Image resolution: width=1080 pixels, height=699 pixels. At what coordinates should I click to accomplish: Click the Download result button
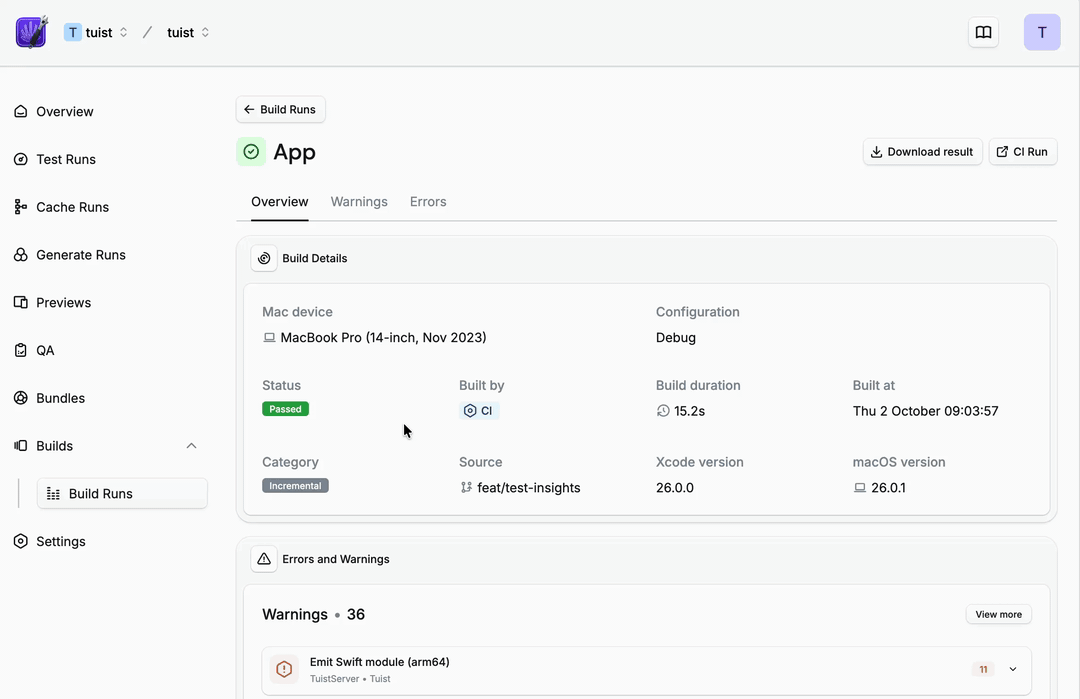click(922, 152)
